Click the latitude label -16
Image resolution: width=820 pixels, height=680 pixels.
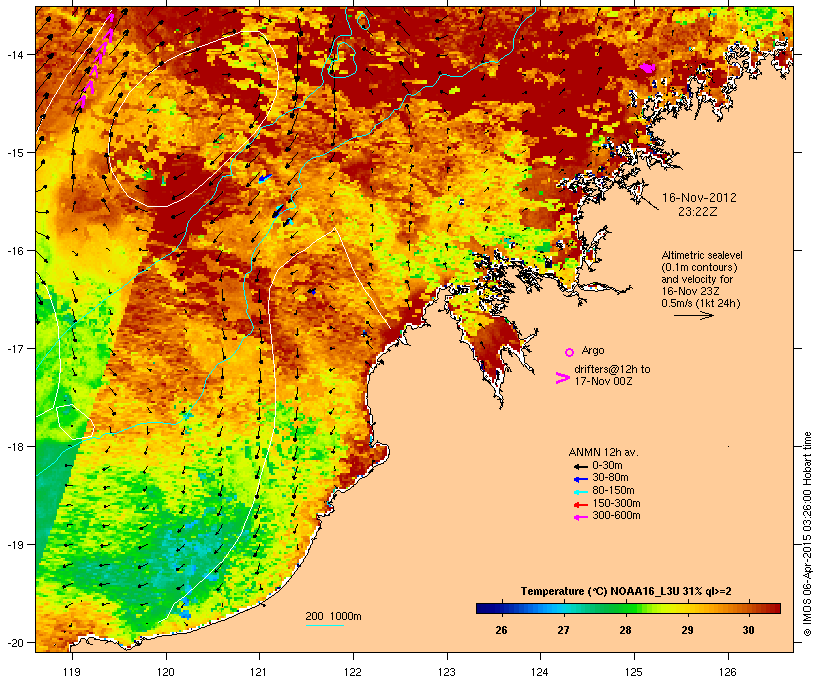pyautogui.click(x=14, y=251)
